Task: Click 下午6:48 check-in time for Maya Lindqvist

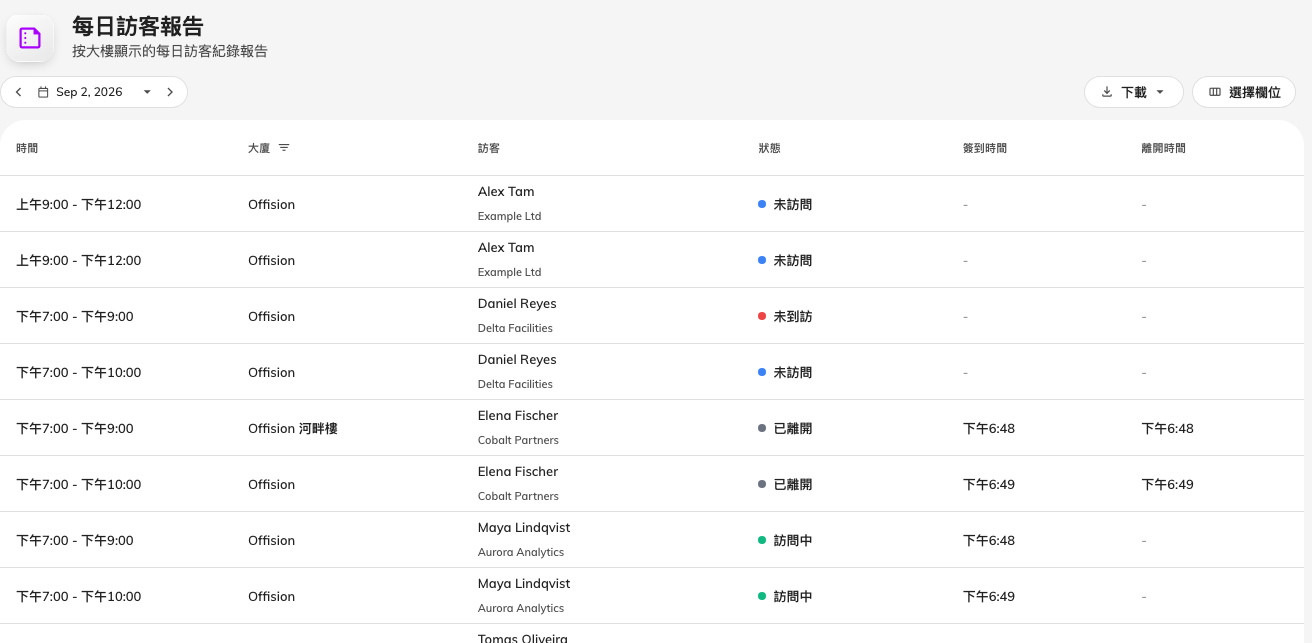Action: click(989, 540)
